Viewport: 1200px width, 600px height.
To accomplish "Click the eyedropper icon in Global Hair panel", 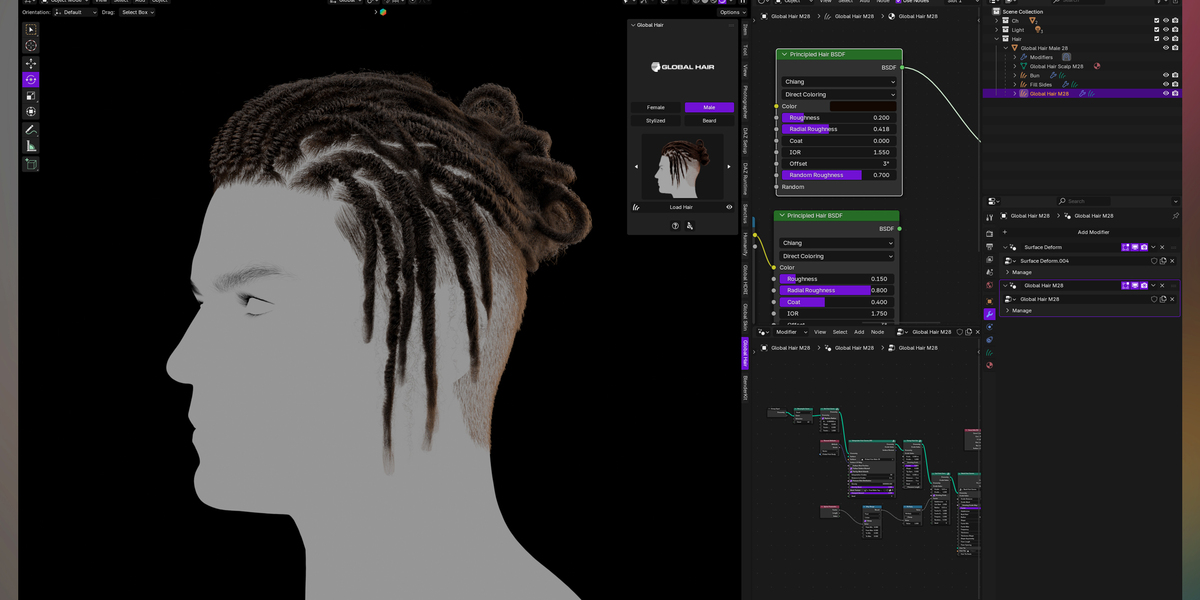I will (x=690, y=226).
